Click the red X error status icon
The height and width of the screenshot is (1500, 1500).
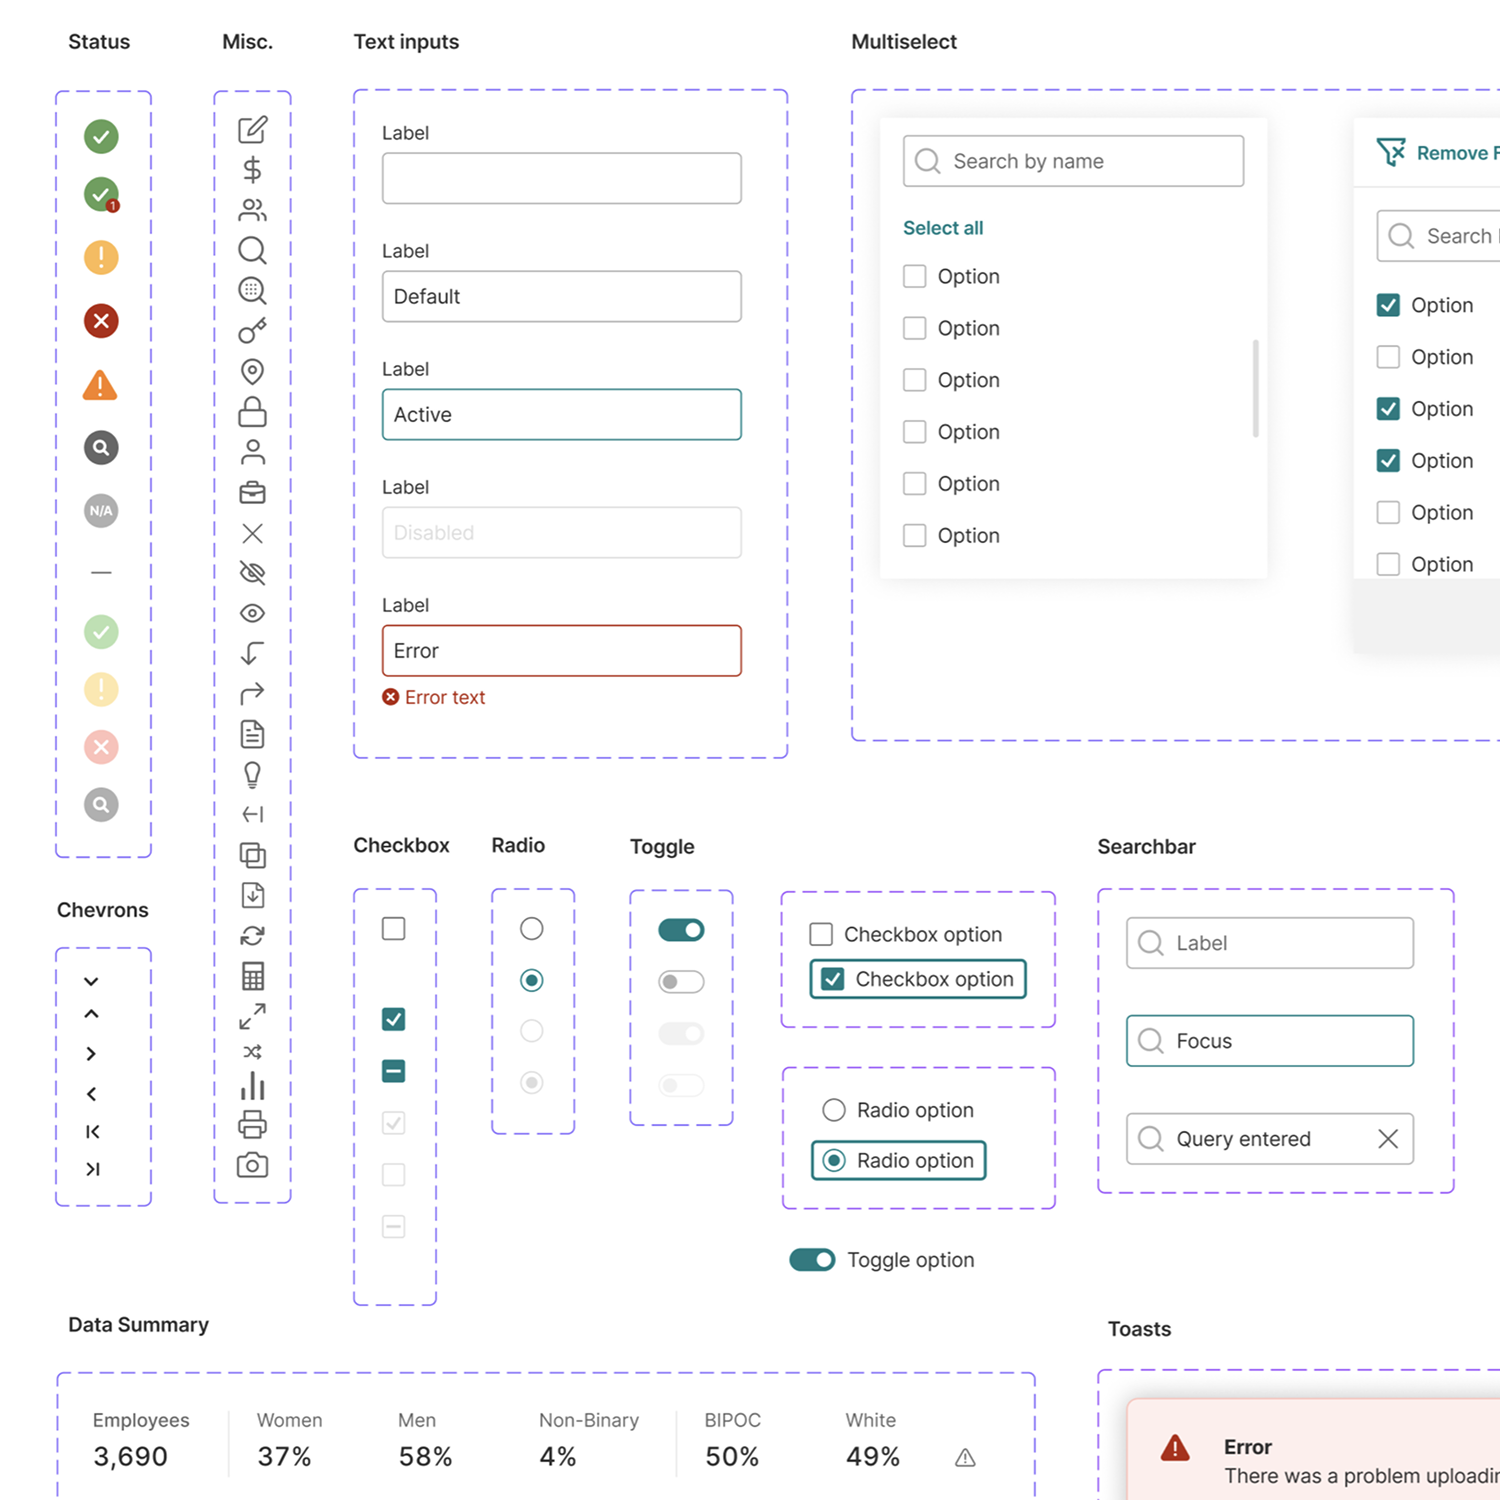(x=101, y=321)
